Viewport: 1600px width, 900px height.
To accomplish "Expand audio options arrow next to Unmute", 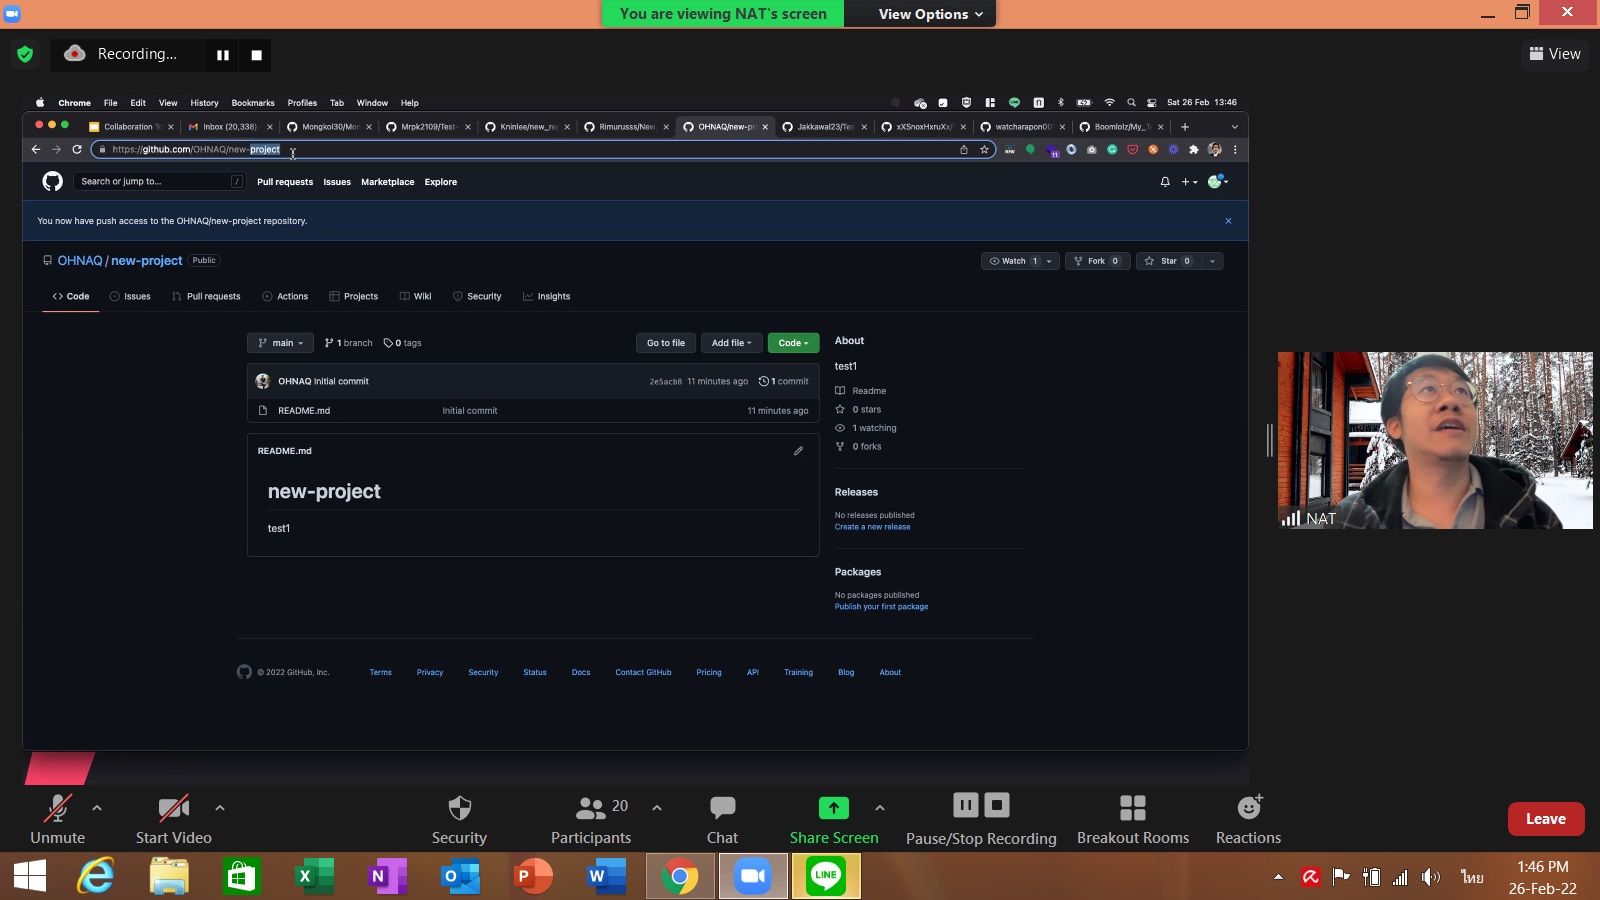I will [97, 807].
